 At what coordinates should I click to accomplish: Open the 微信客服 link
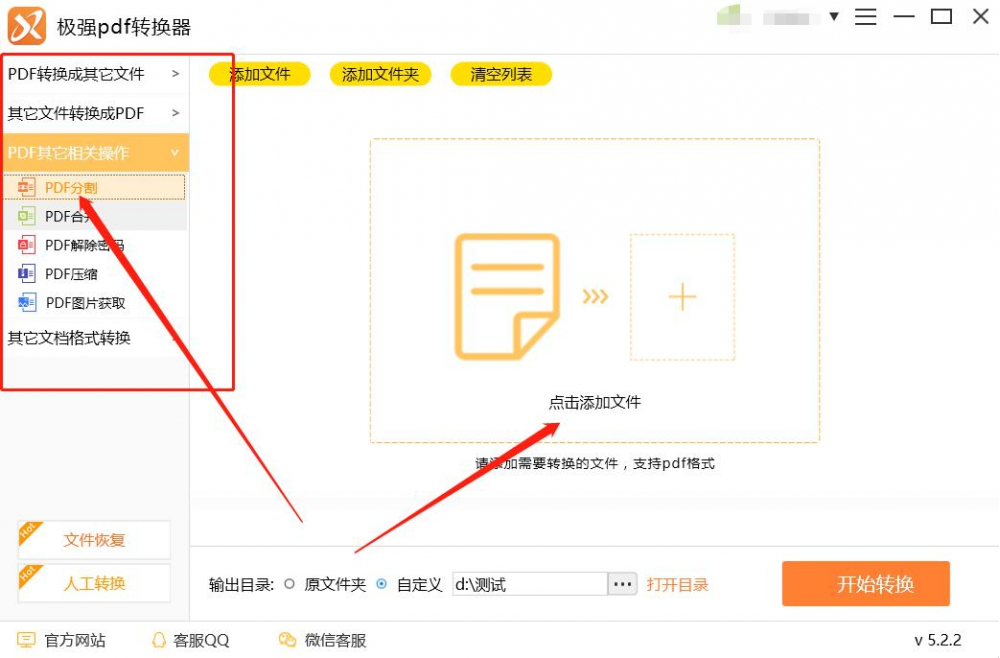coord(335,640)
